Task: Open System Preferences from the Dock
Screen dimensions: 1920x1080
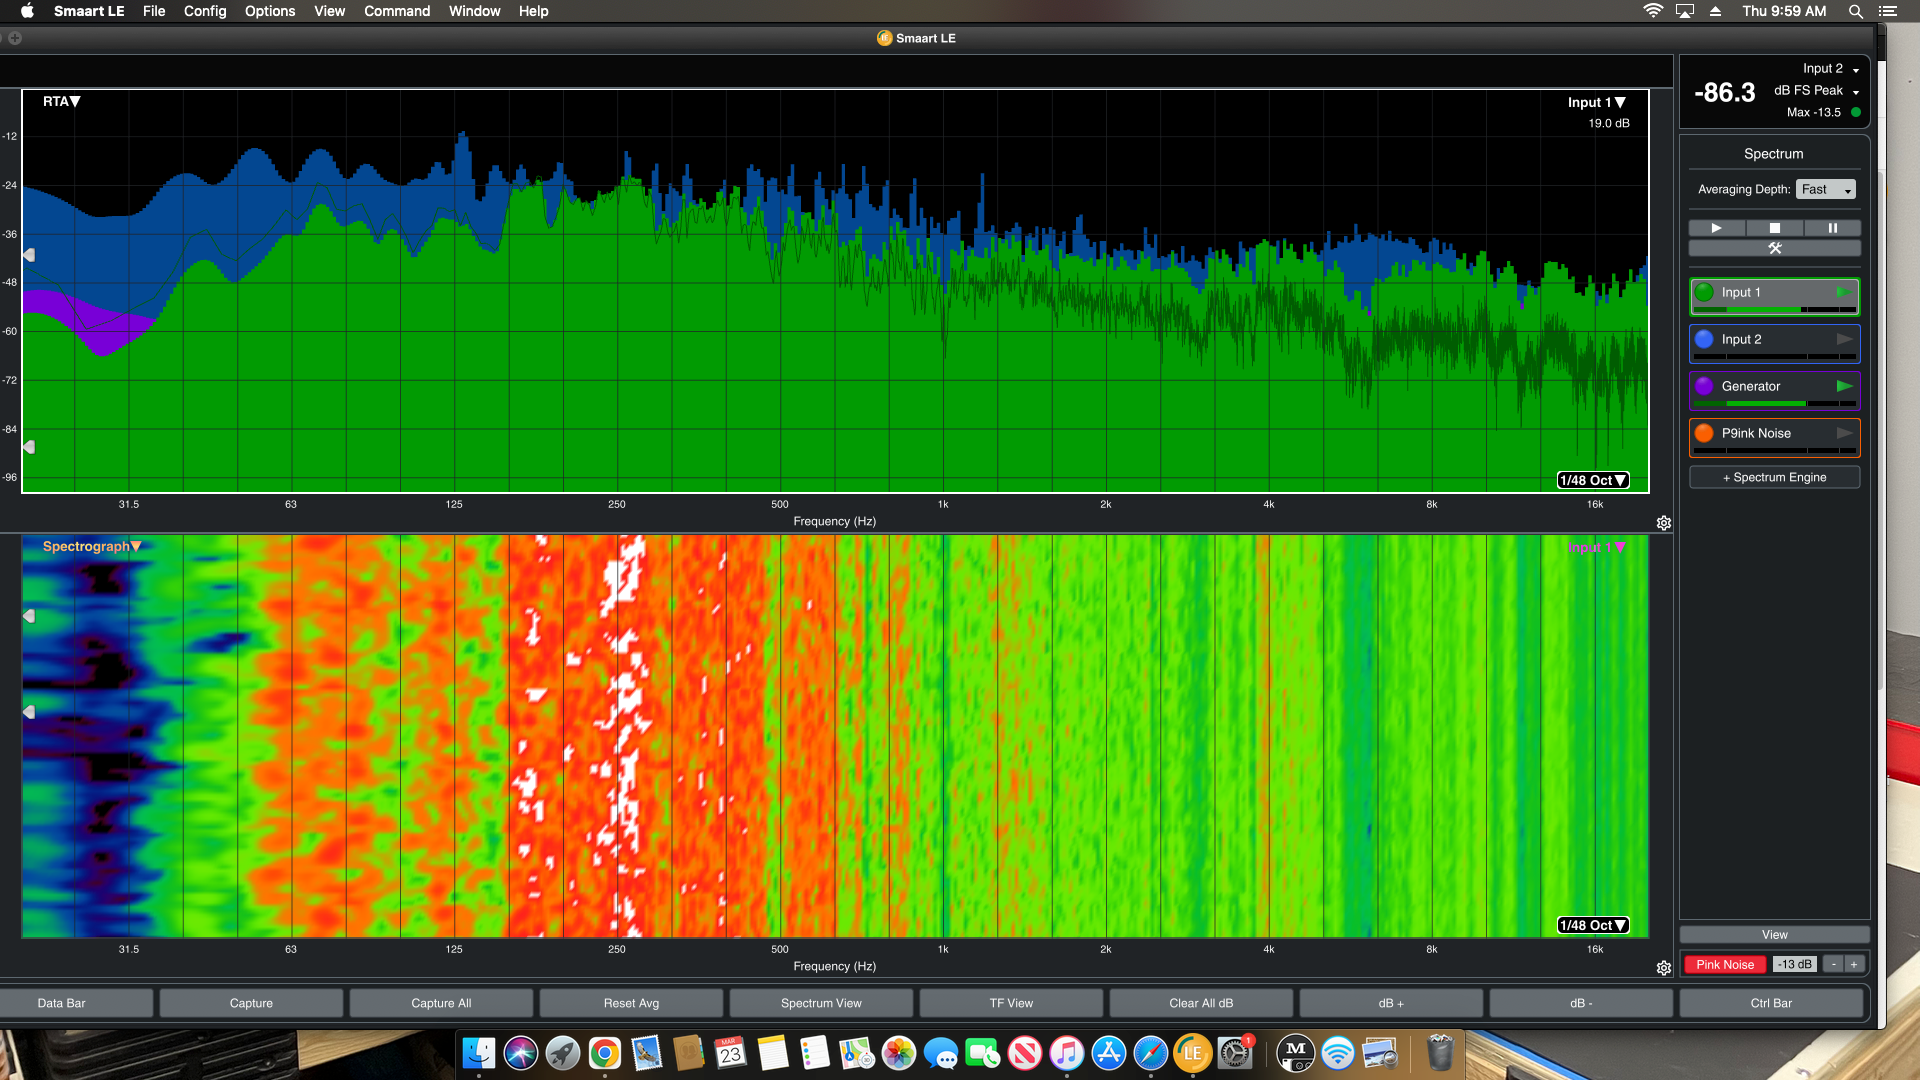Action: (x=1234, y=1053)
